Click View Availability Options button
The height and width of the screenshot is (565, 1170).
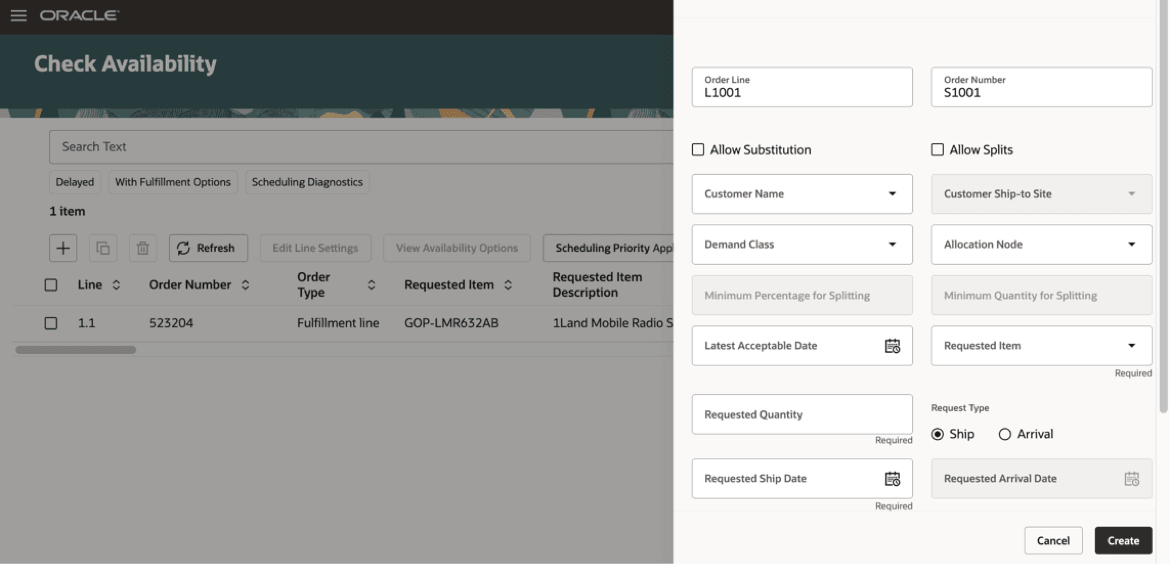point(457,248)
